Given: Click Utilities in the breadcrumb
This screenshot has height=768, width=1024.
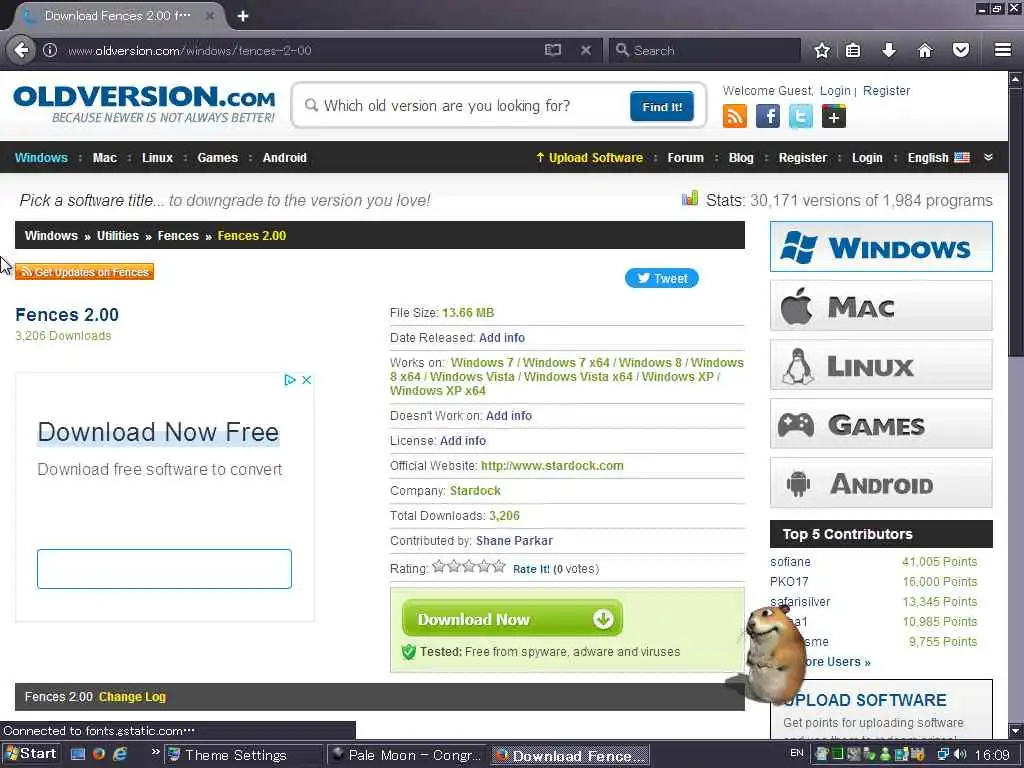Looking at the screenshot, I should (x=118, y=236).
